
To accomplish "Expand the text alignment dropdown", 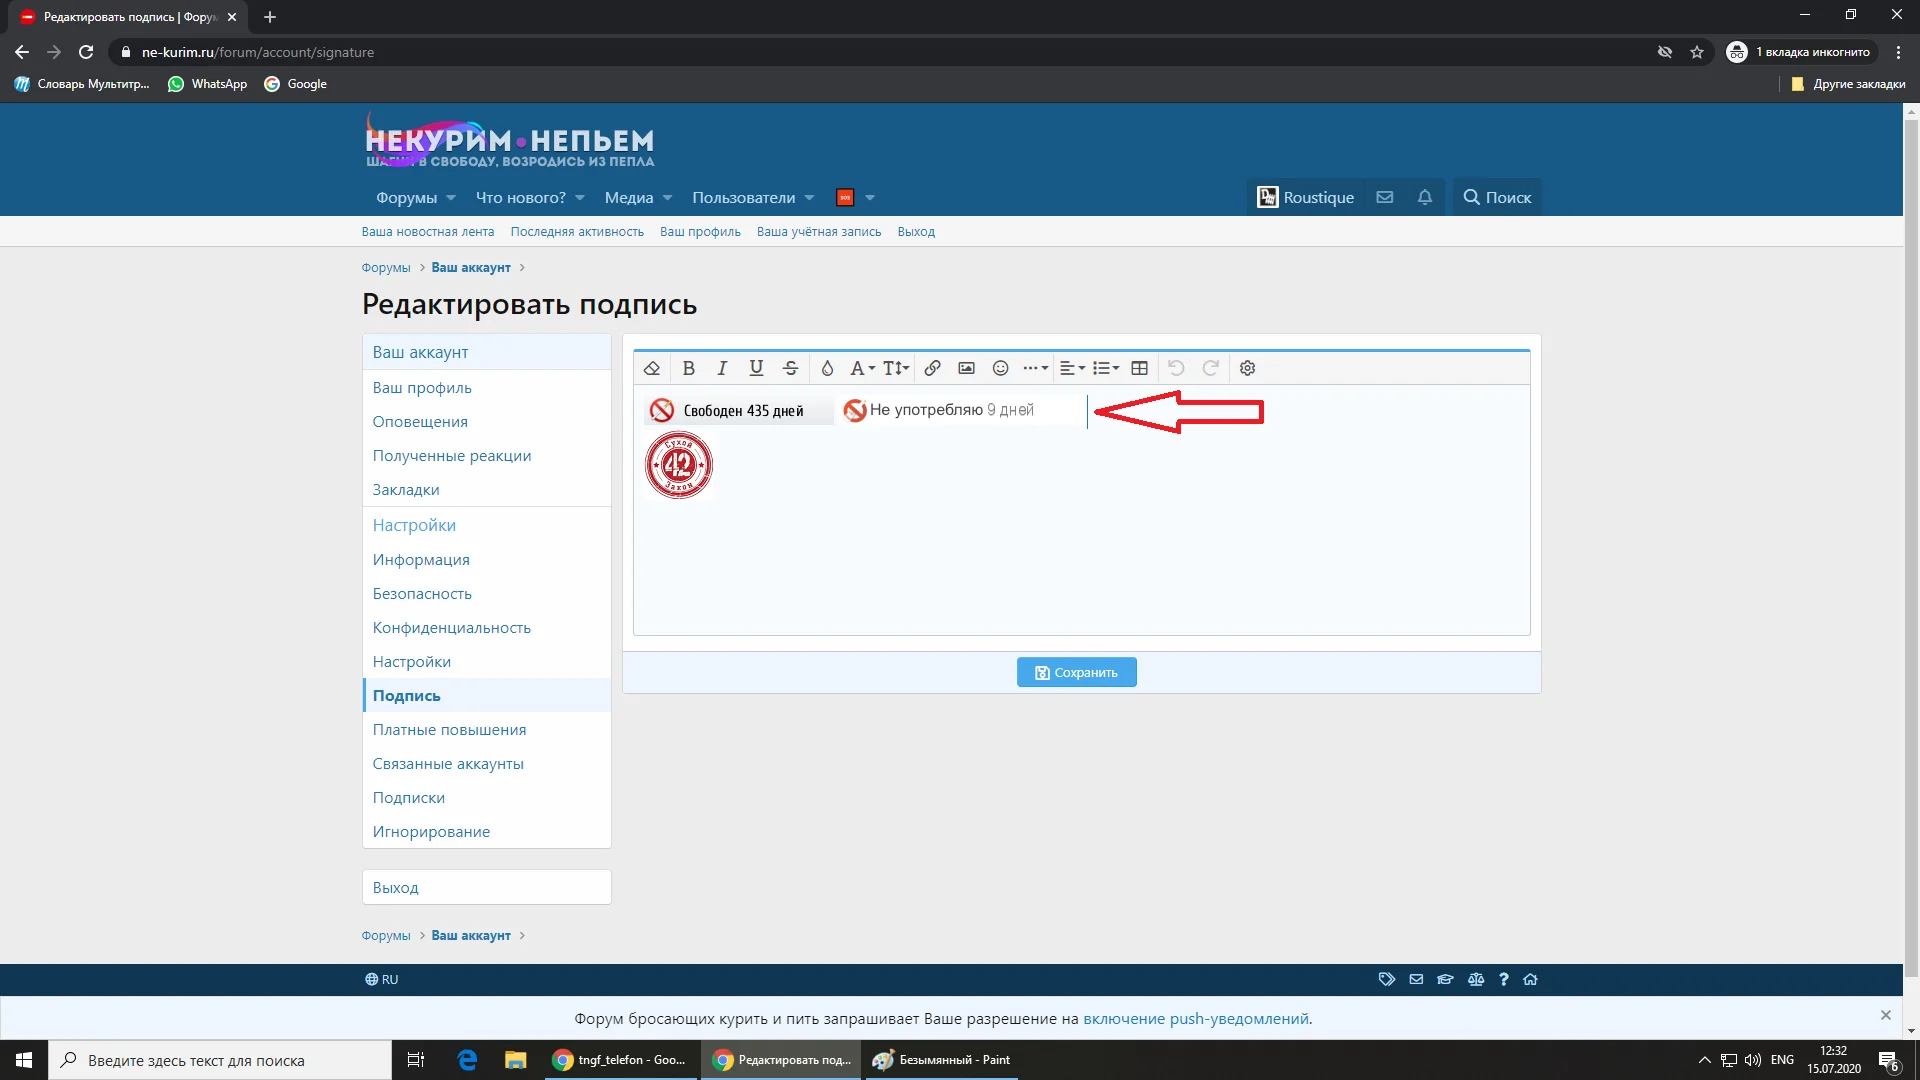I will (1072, 368).
